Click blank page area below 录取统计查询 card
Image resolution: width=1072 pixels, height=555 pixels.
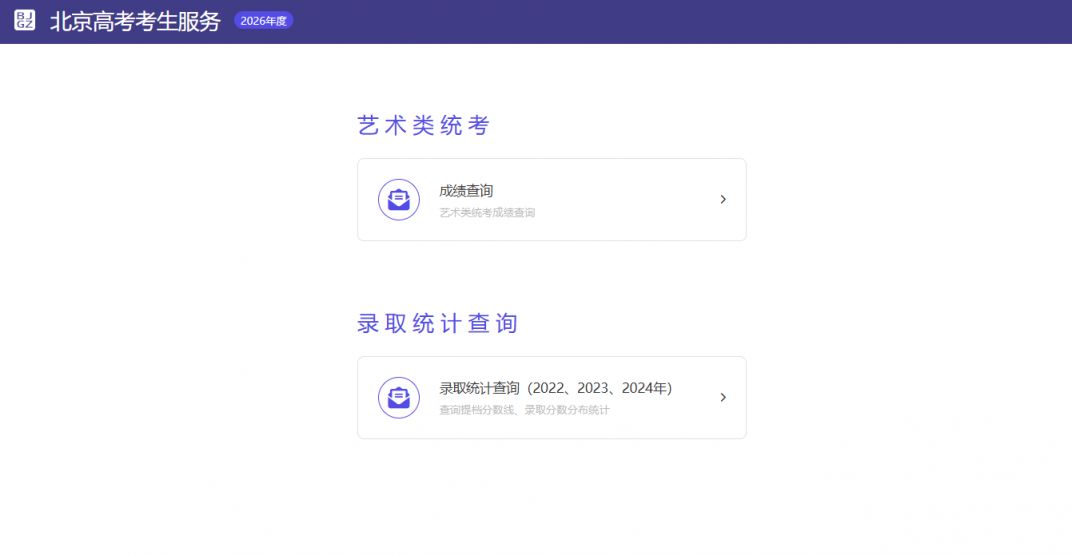click(550, 495)
